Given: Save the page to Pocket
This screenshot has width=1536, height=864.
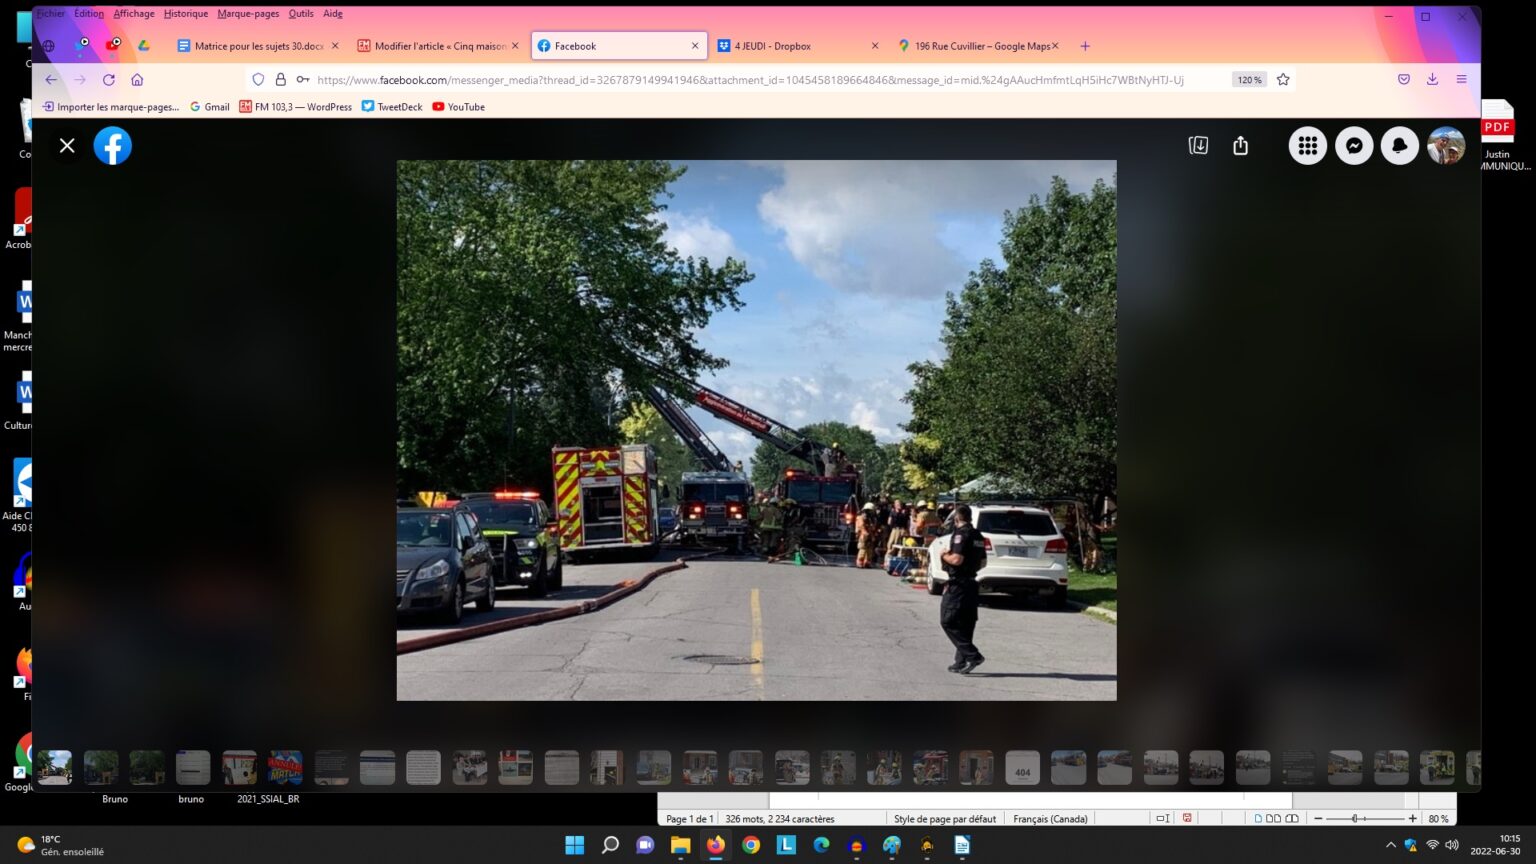Looking at the screenshot, I should (1404, 80).
